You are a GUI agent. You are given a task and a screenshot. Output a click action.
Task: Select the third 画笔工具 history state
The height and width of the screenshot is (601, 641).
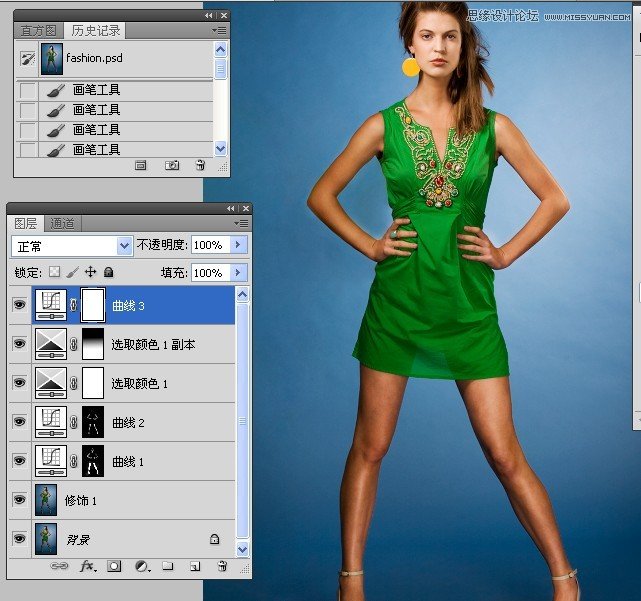pyautogui.click(x=114, y=130)
